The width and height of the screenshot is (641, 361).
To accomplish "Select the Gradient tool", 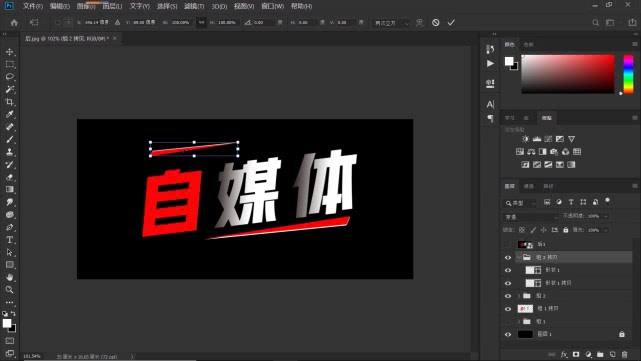I will click(x=10, y=189).
